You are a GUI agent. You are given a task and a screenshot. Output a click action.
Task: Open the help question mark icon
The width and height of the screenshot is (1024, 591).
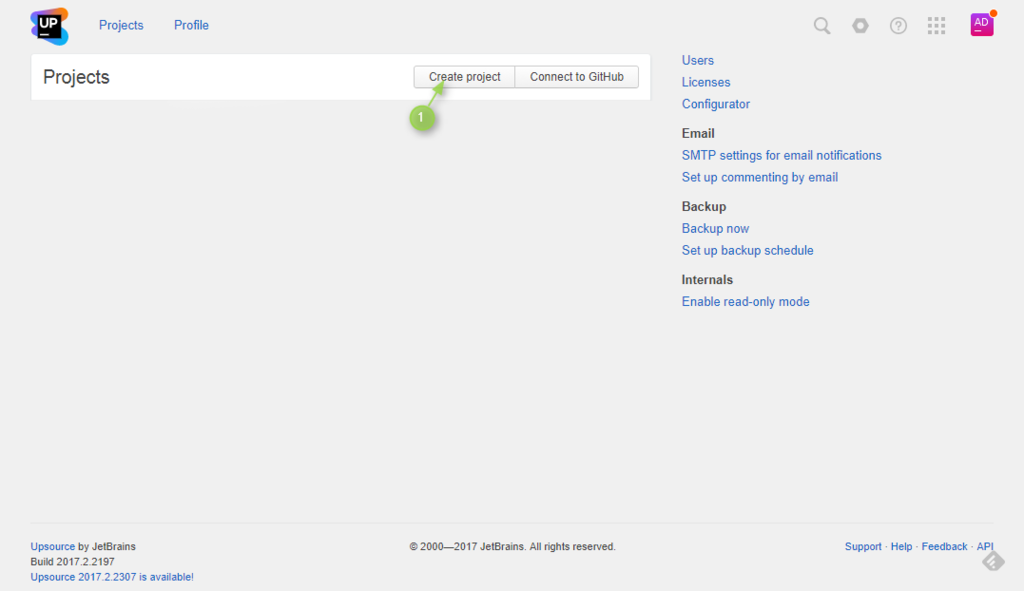899,25
